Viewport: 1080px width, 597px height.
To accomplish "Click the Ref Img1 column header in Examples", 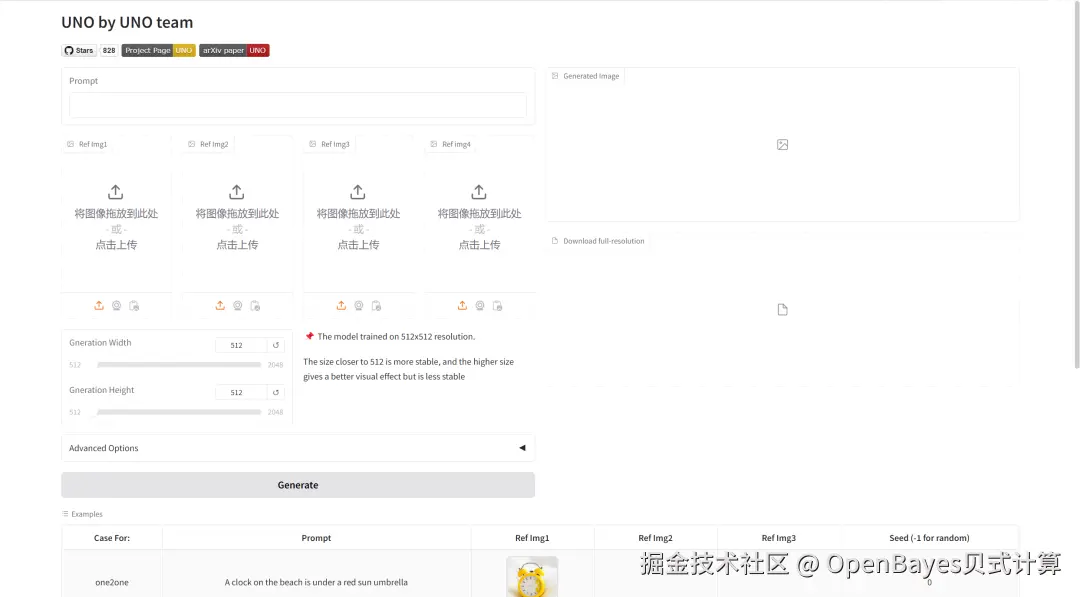I will tap(532, 538).
